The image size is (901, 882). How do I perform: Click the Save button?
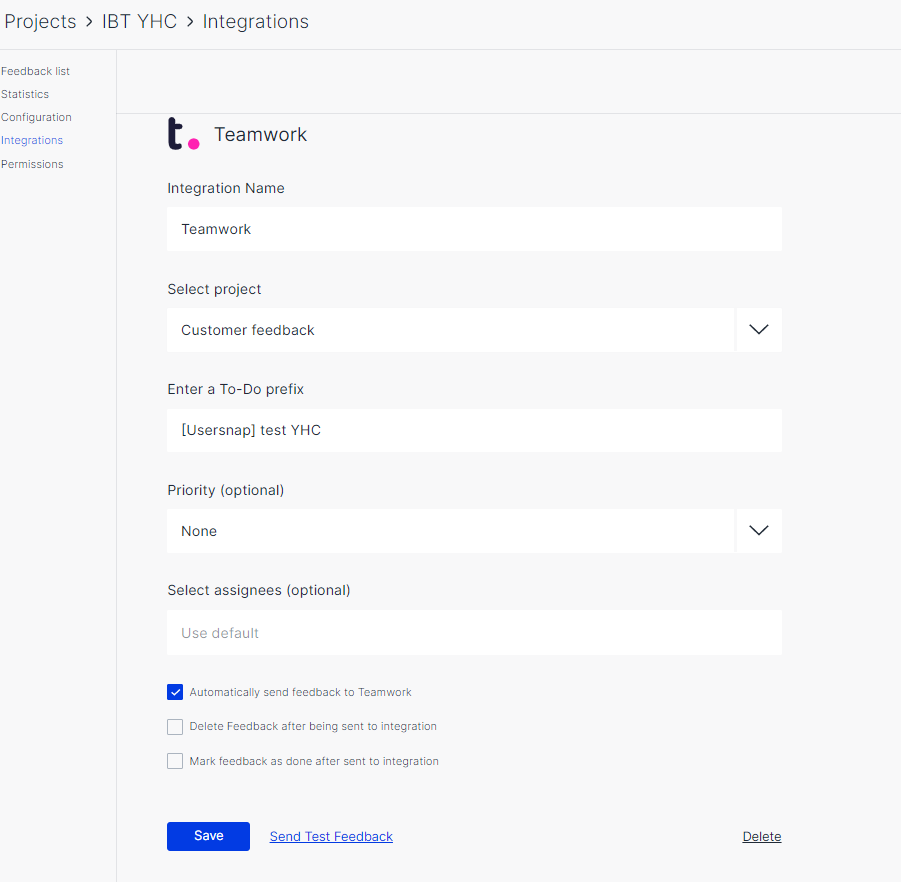[208, 836]
